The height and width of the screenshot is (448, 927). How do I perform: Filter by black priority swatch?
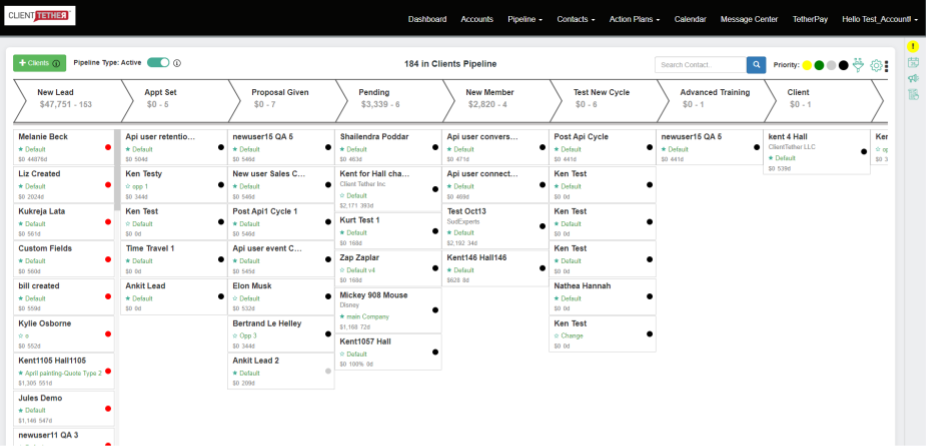point(844,65)
